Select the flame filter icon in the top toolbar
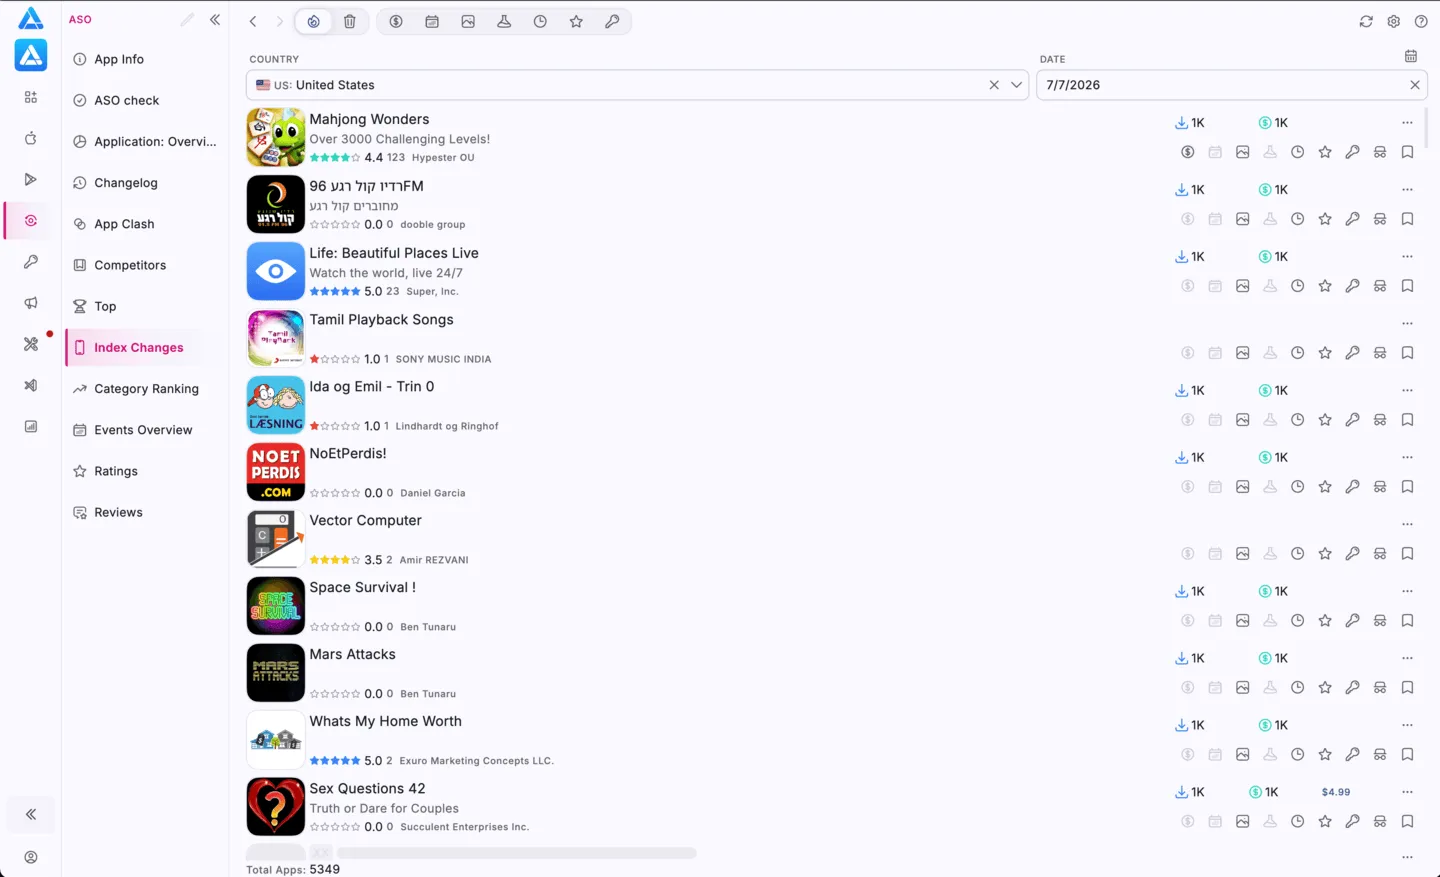The image size is (1440, 877). click(314, 21)
